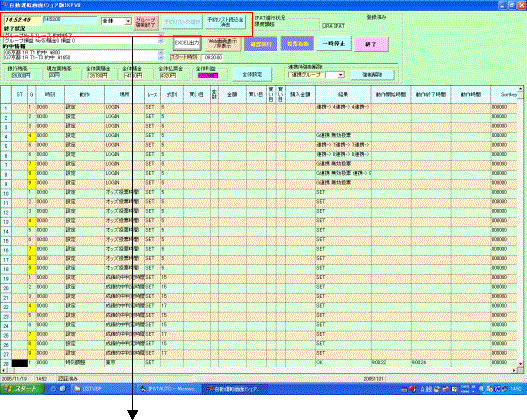527x420 pixels.
Task: Click the pink 終了 button
Action: tap(371, 44)
